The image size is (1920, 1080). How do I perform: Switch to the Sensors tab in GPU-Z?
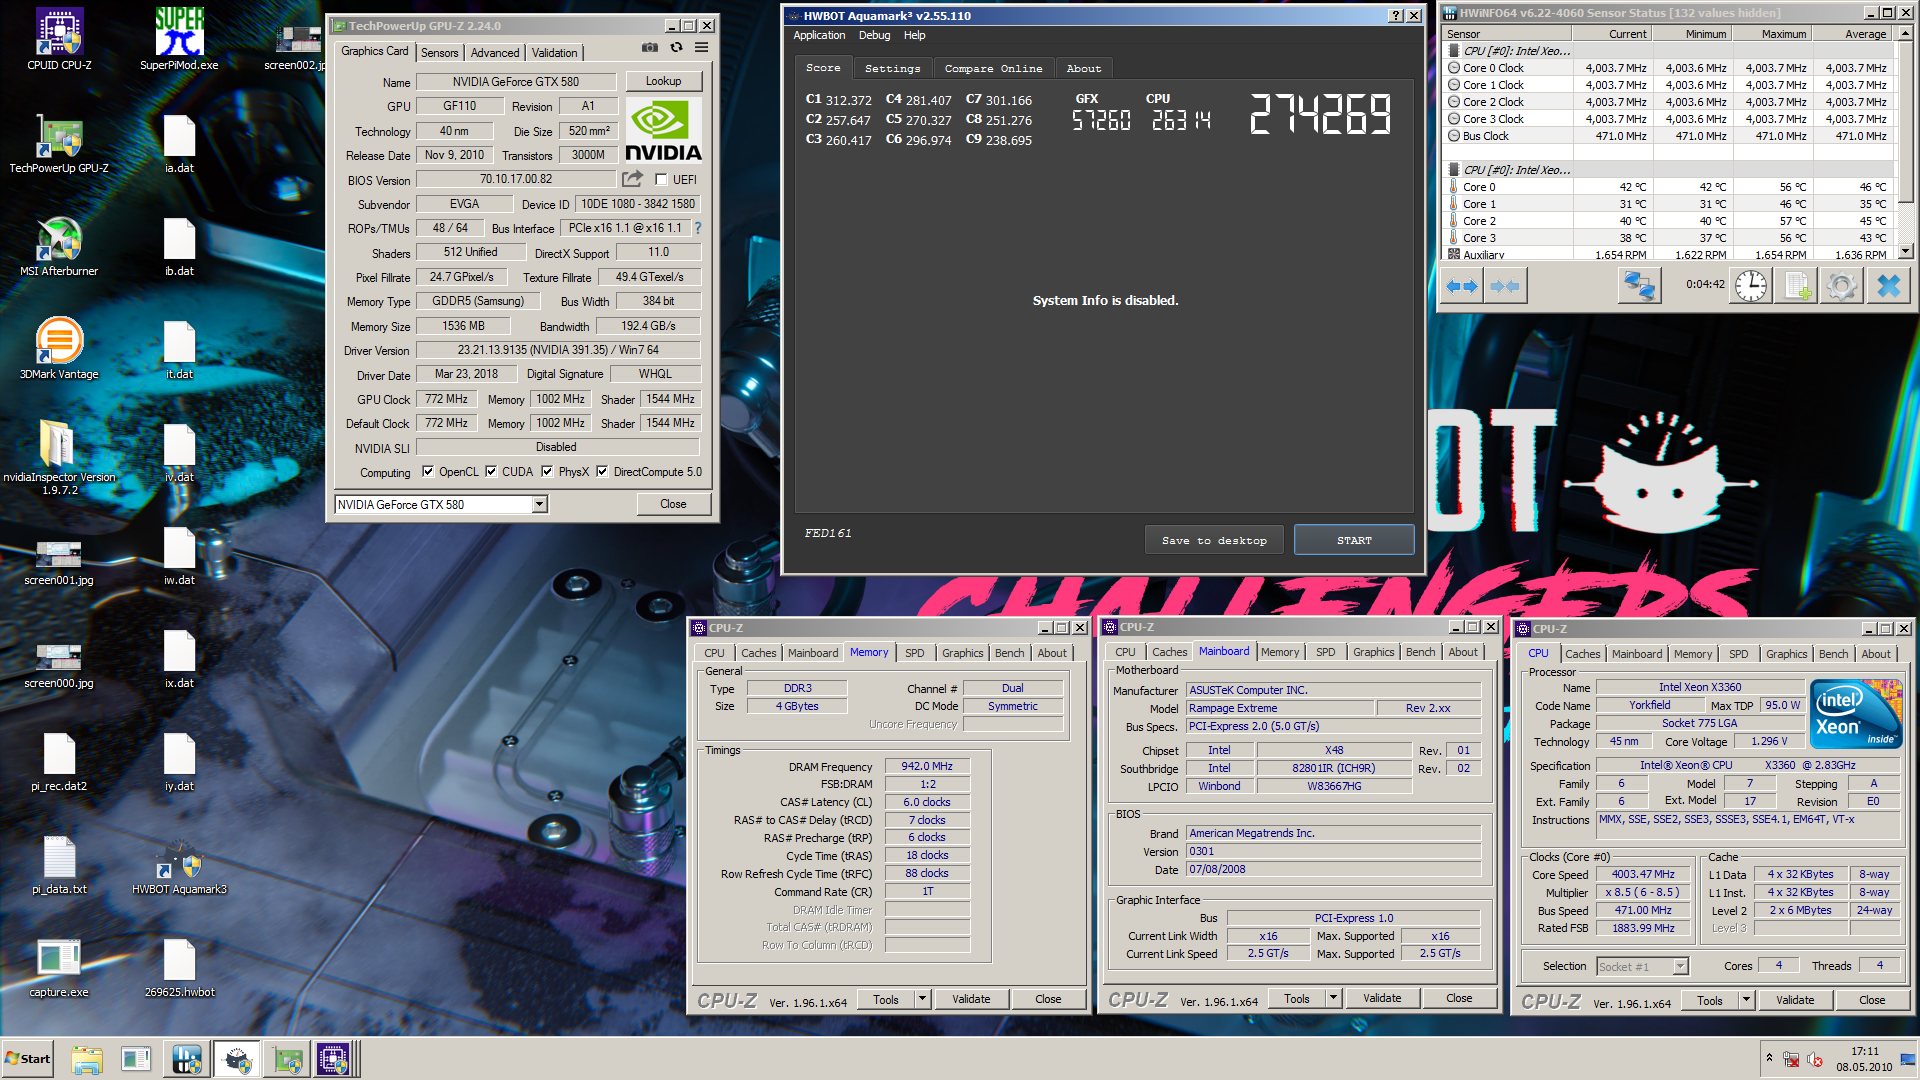pos(439,53)
